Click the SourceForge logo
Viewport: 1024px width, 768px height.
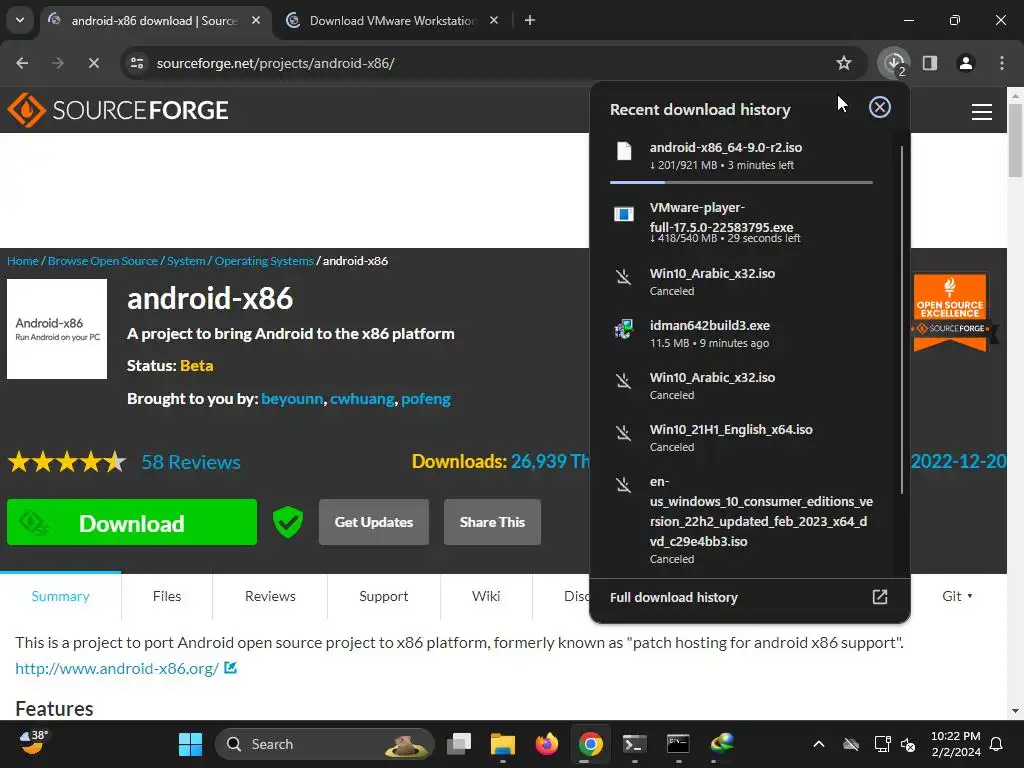point(118,110)
